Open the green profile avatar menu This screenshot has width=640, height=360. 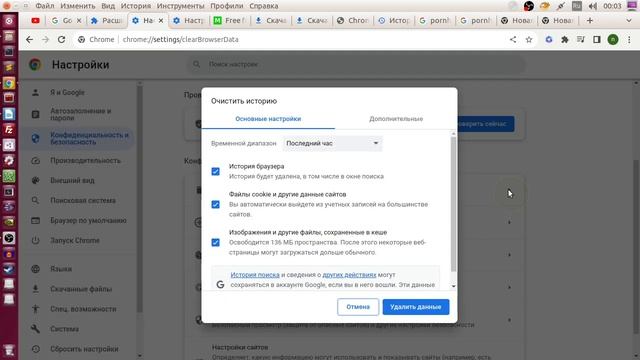click(613, 40)
